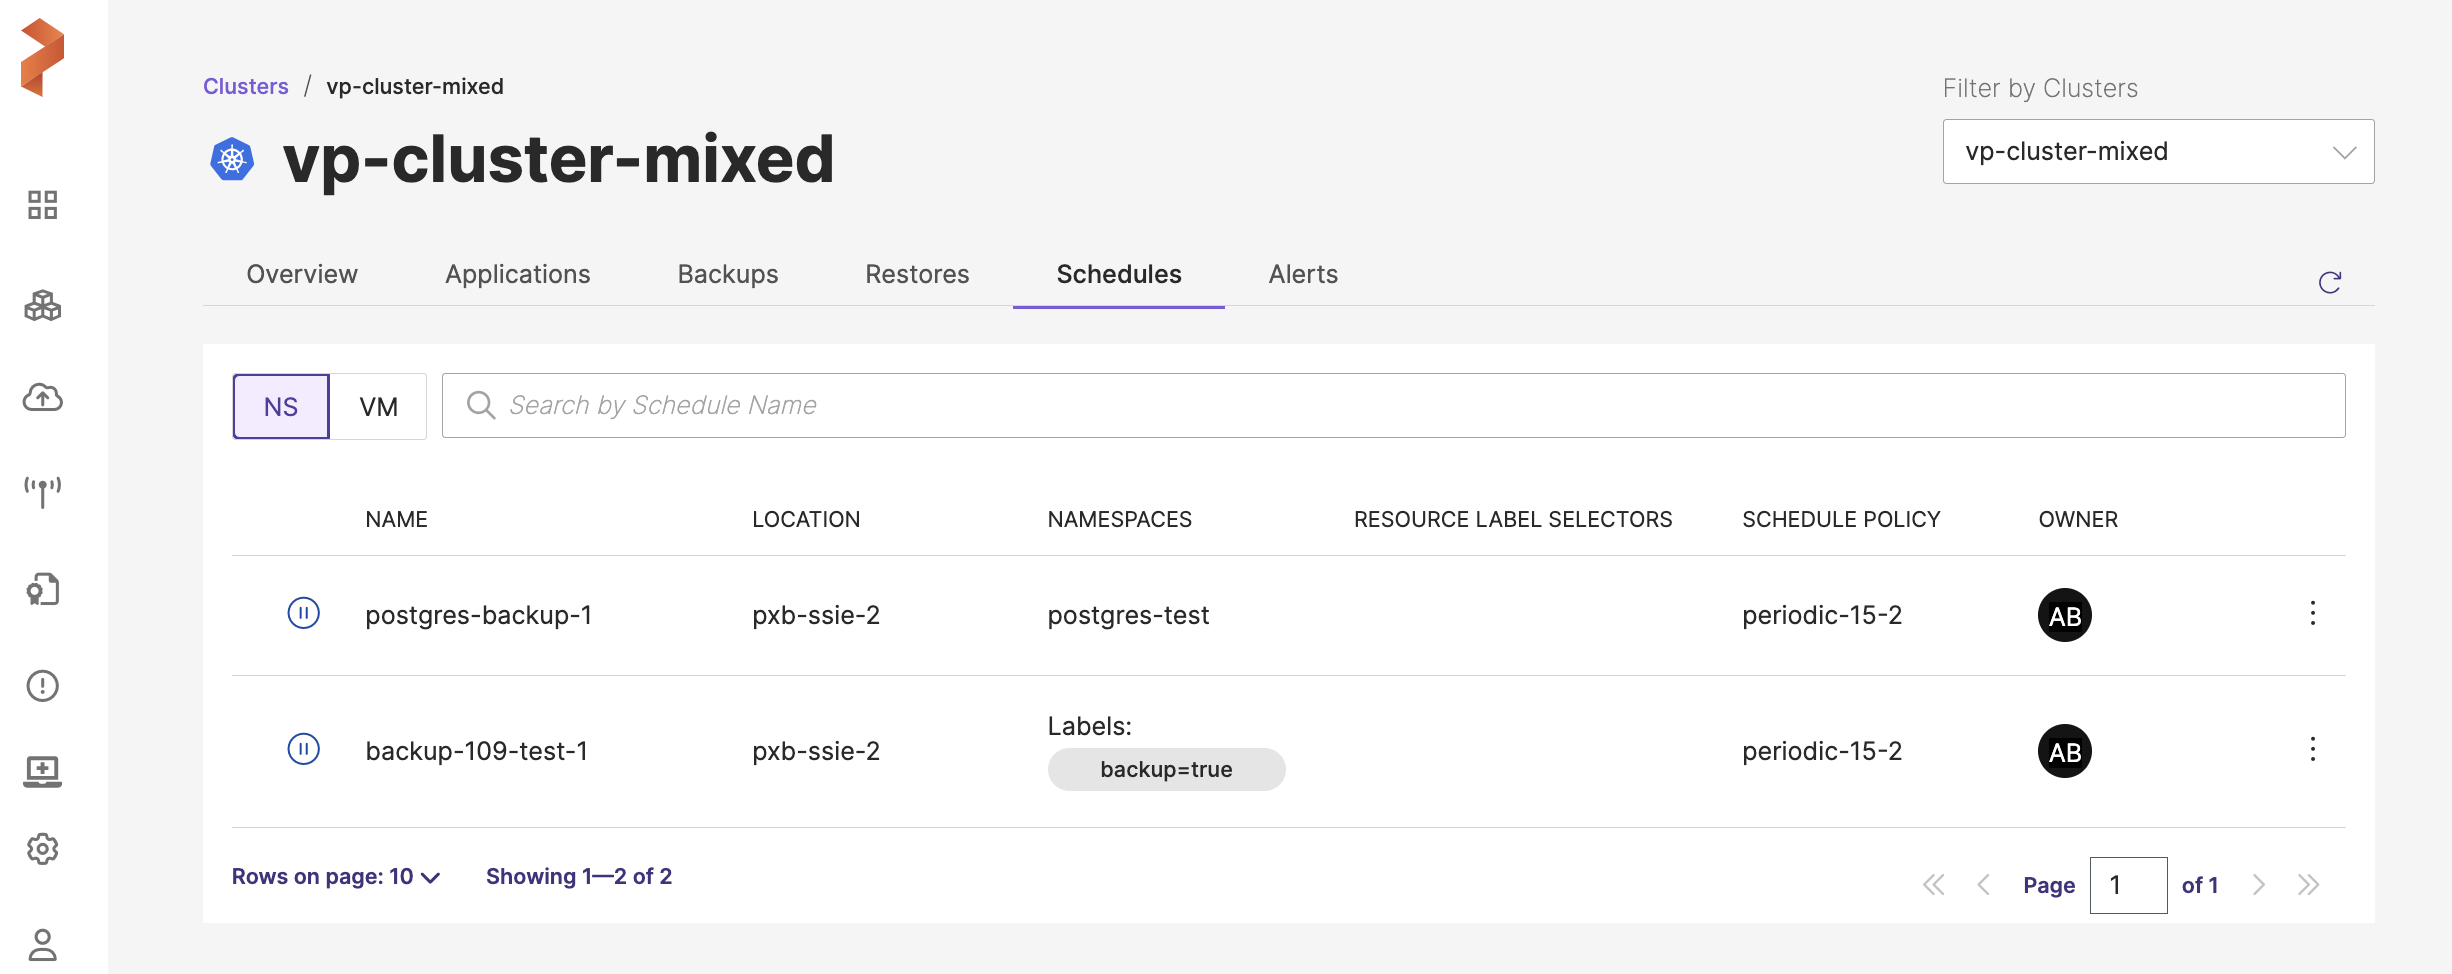The width and height of the screenshot is (2452, 974).
Task: Open the user profile icon in sidebar
Action: click(x=42, y=944)
